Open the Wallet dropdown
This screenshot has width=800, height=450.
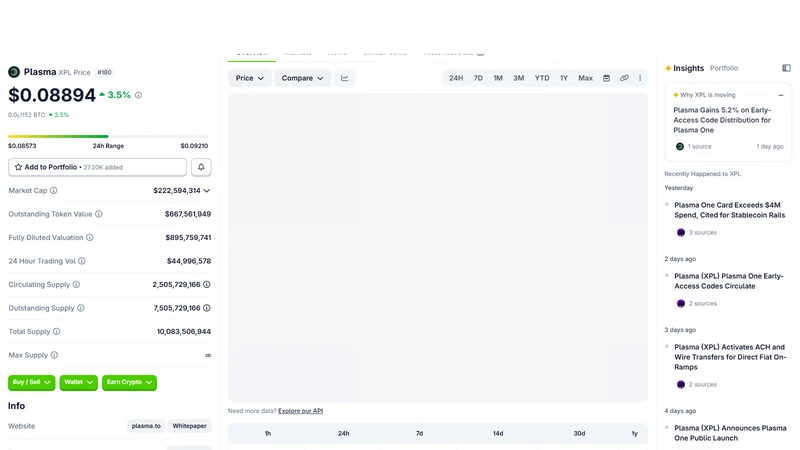(x=79, y=382)
